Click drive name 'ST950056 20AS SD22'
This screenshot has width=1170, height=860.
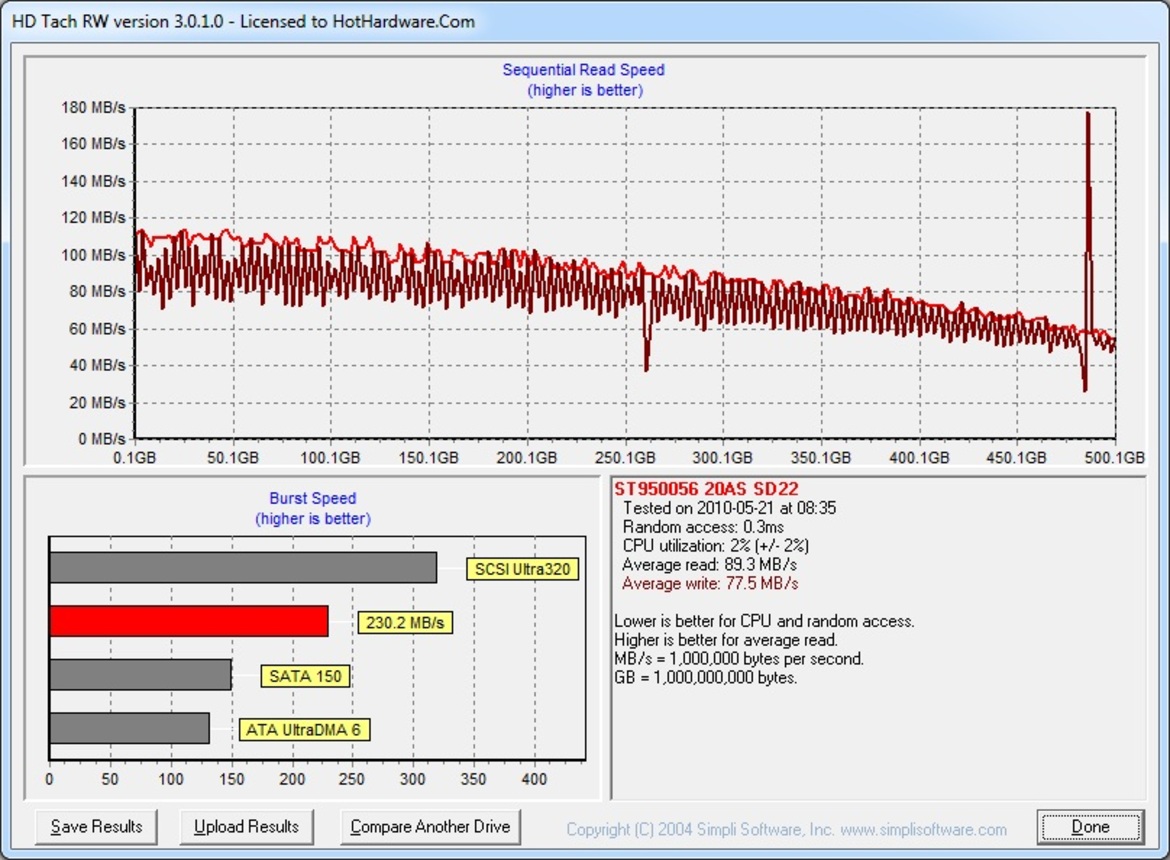coord(706,489)
